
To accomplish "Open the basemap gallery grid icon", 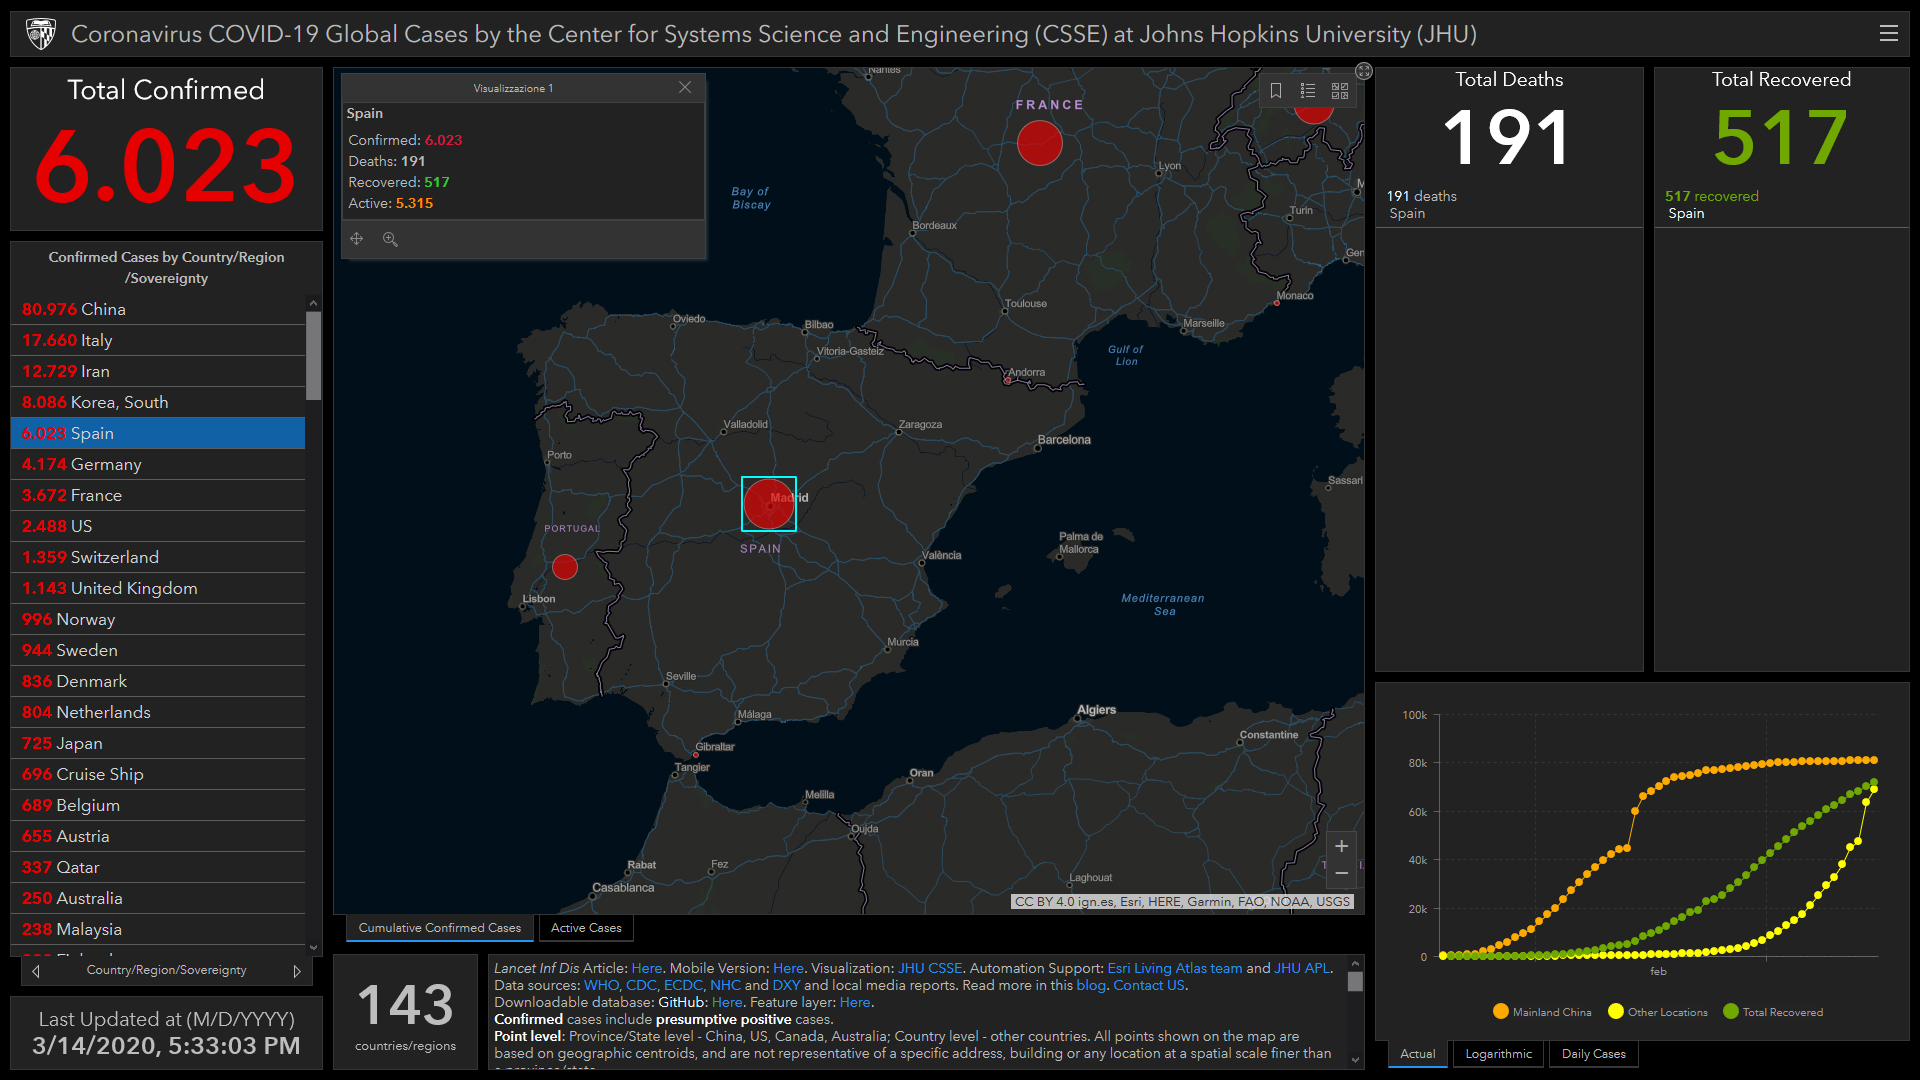I will [x=1340, y=91].
